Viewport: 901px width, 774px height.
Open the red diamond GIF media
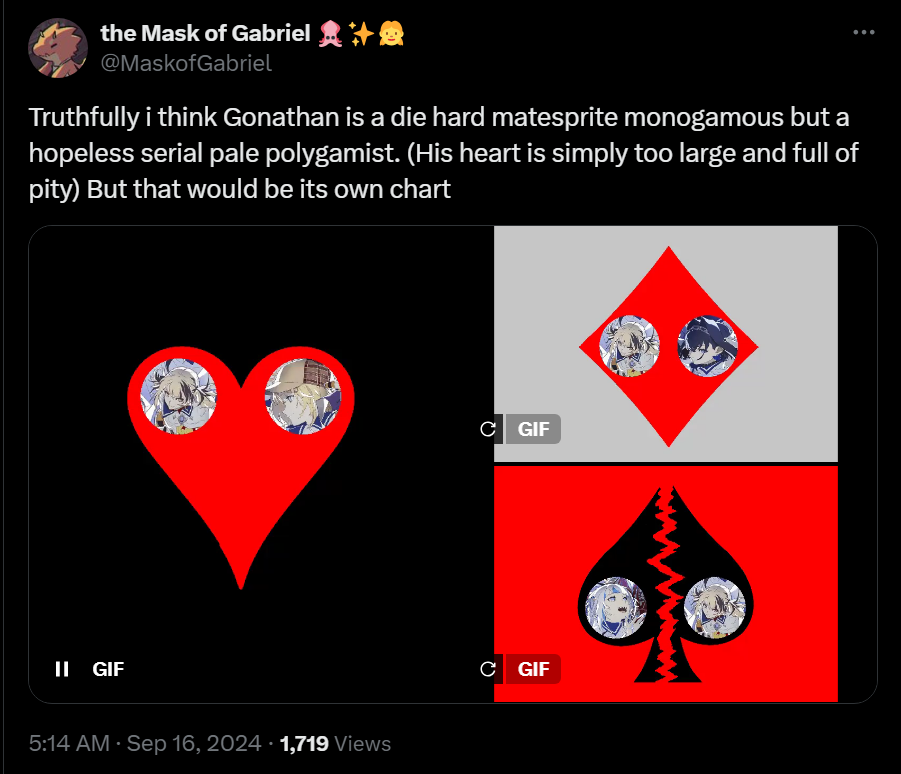click(666, 344)
